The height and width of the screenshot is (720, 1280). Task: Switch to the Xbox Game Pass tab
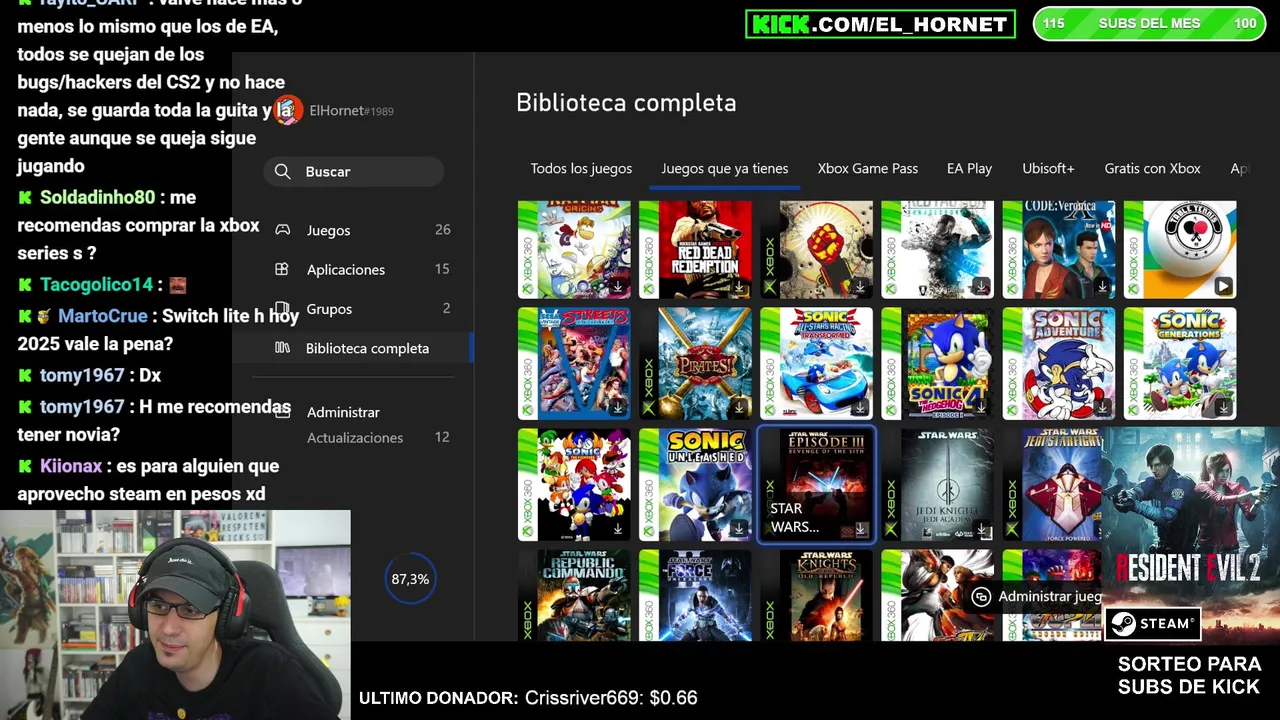click(868, 169)
